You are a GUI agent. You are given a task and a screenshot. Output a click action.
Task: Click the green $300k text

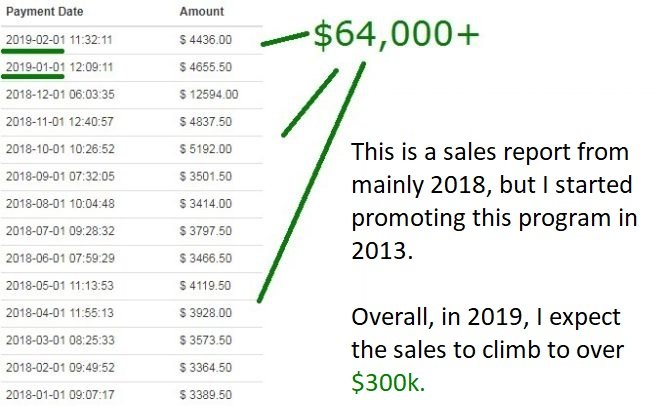pos(388,382)
